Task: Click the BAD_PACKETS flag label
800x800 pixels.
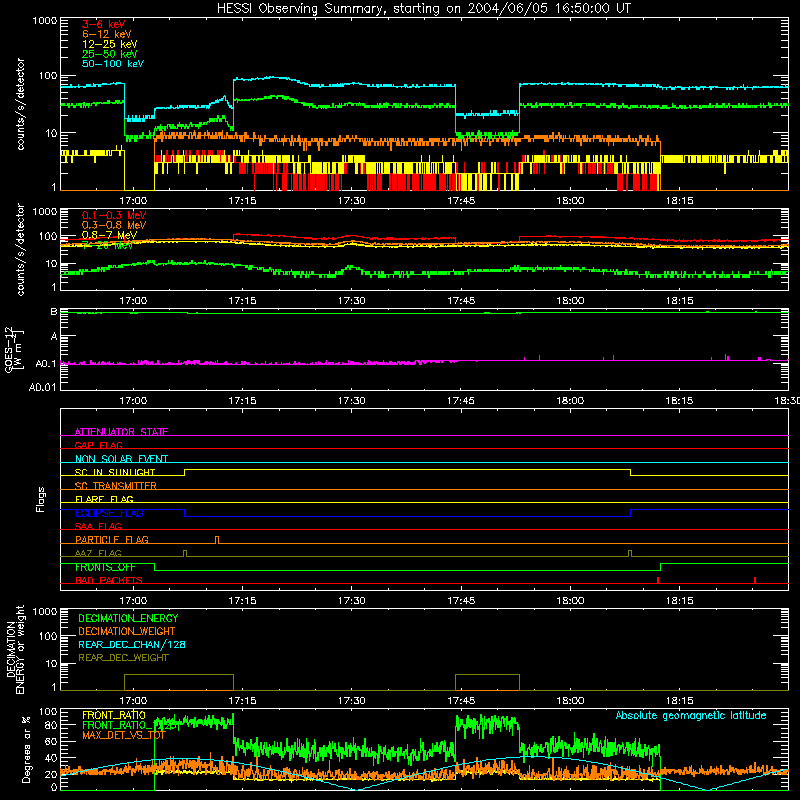Action: [x=109, y=580]
